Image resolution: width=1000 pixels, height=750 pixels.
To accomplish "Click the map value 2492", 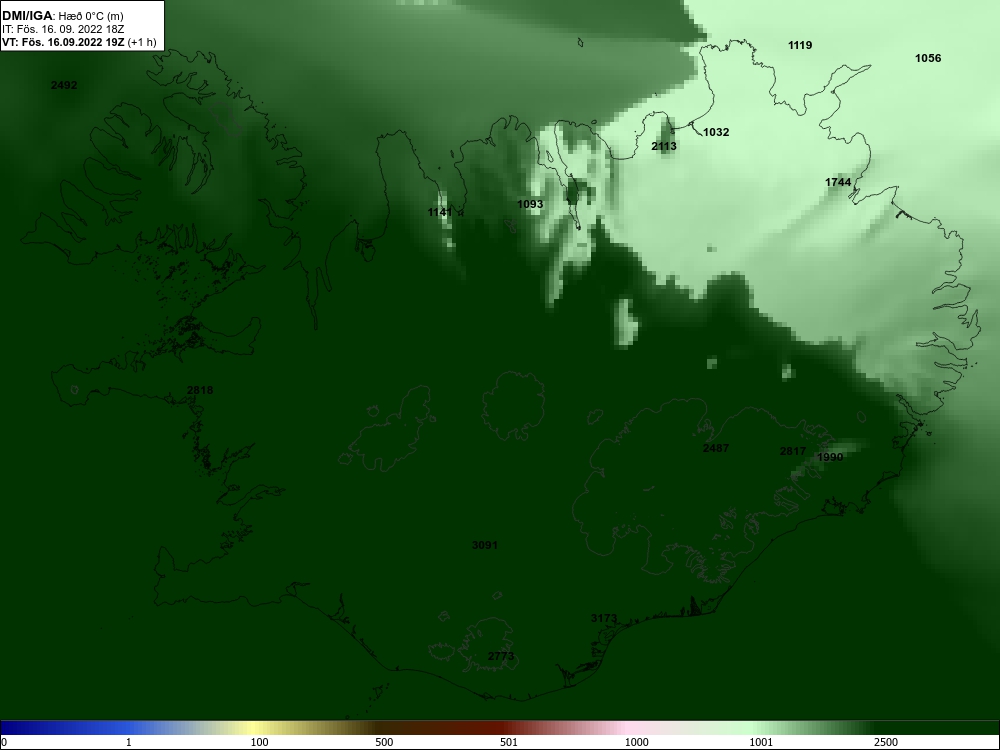I will 64,85.
